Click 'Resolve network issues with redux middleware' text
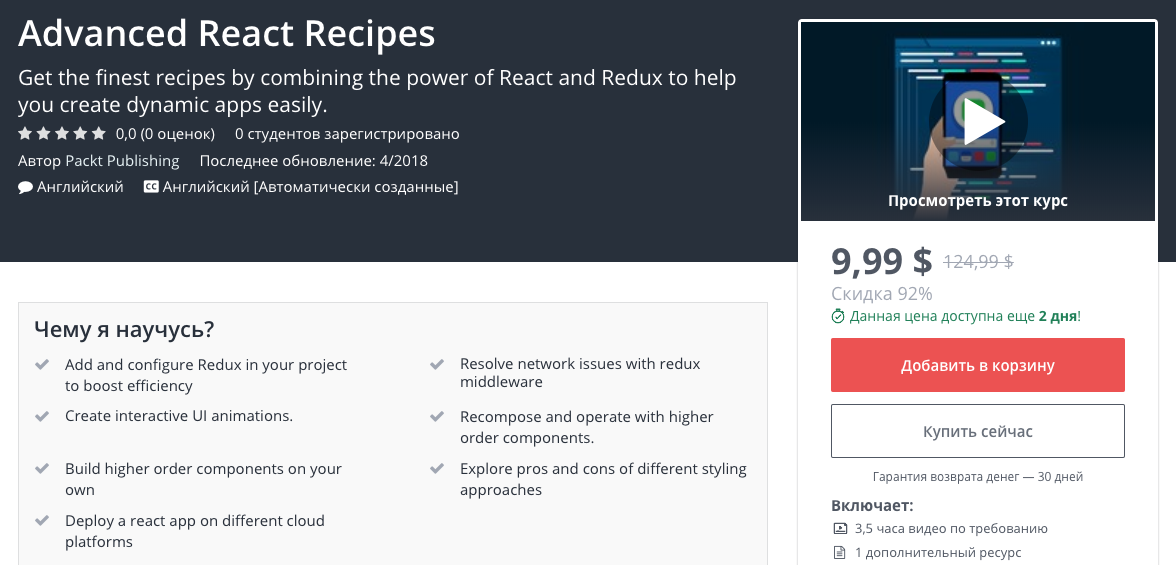Image resolution: width=1176 pixels, height=565 pixels. 580,373
